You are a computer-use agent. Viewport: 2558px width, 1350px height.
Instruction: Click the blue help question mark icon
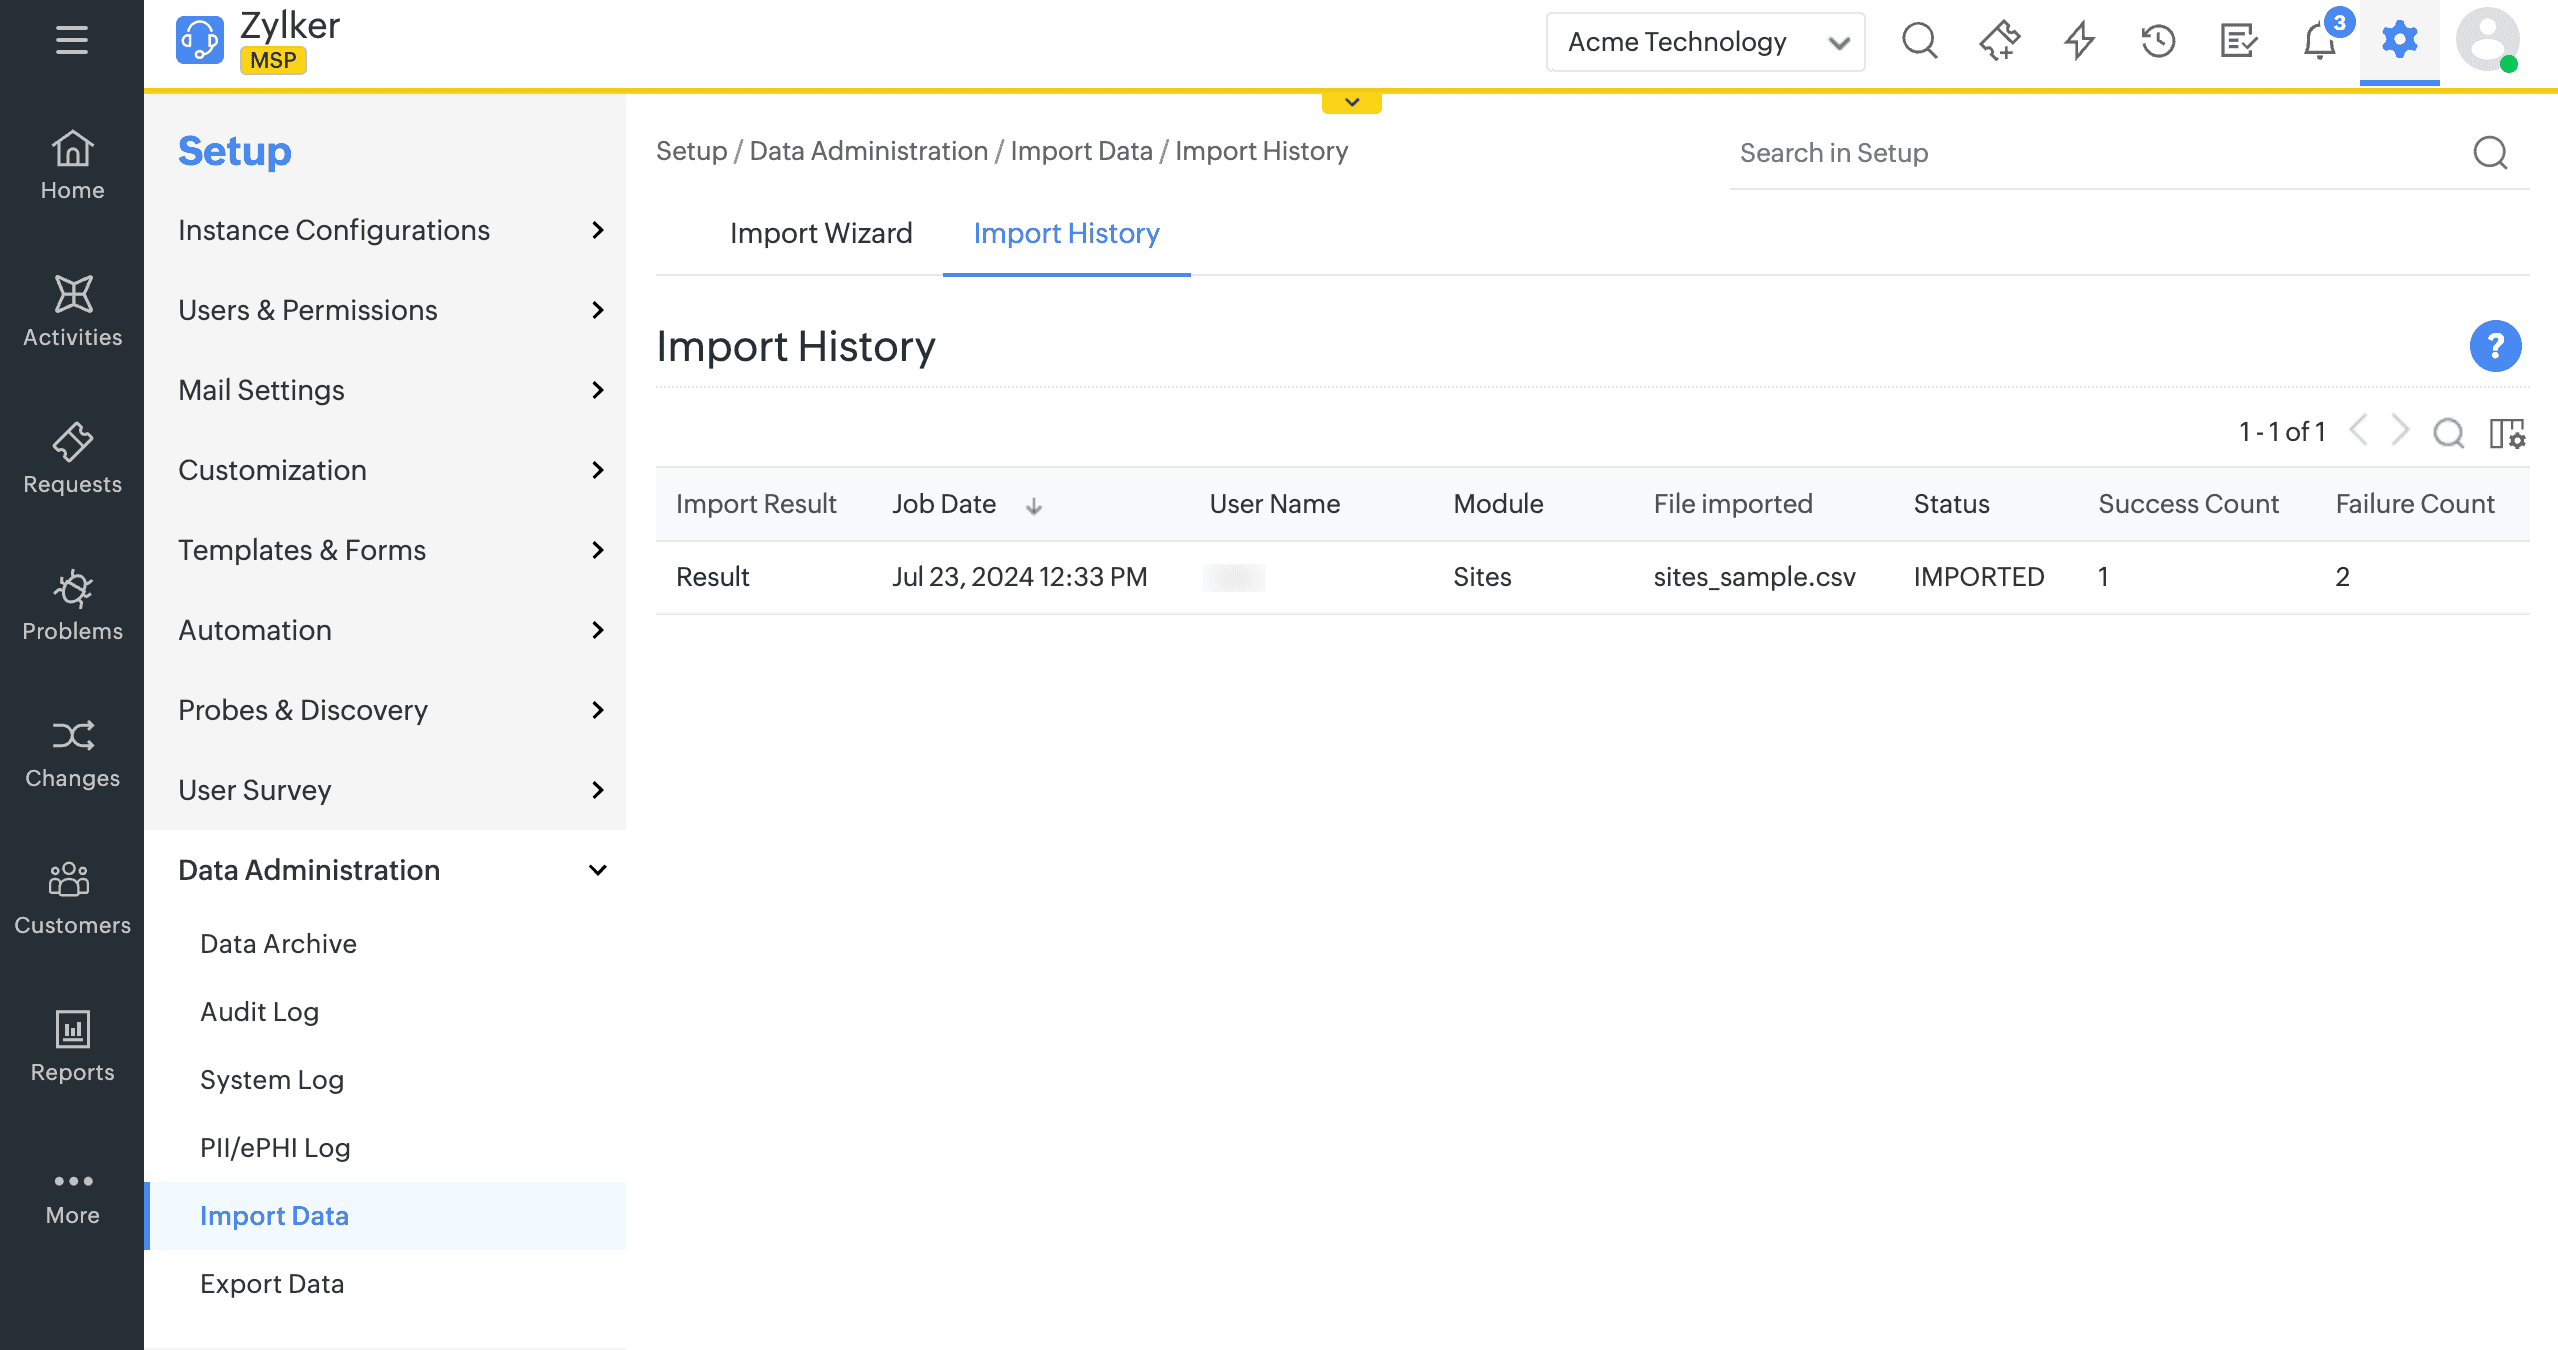(x=2495, y=346)
